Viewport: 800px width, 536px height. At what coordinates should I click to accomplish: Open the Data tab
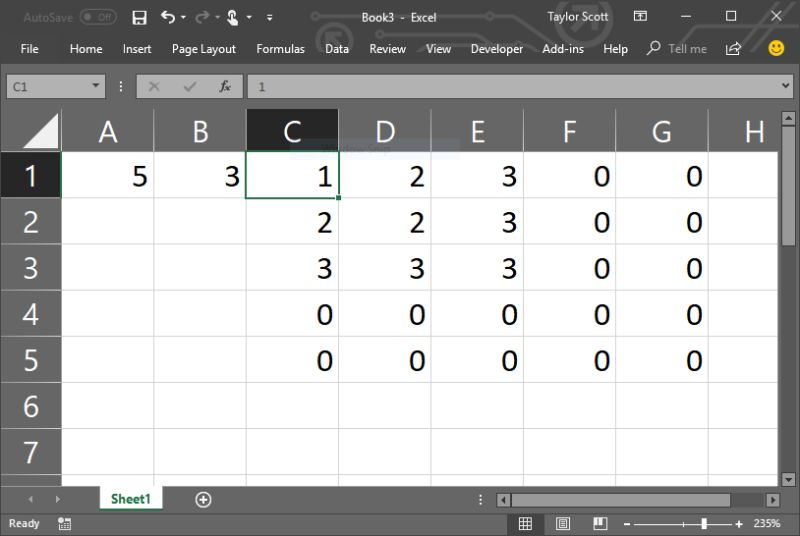click(337, 48)
